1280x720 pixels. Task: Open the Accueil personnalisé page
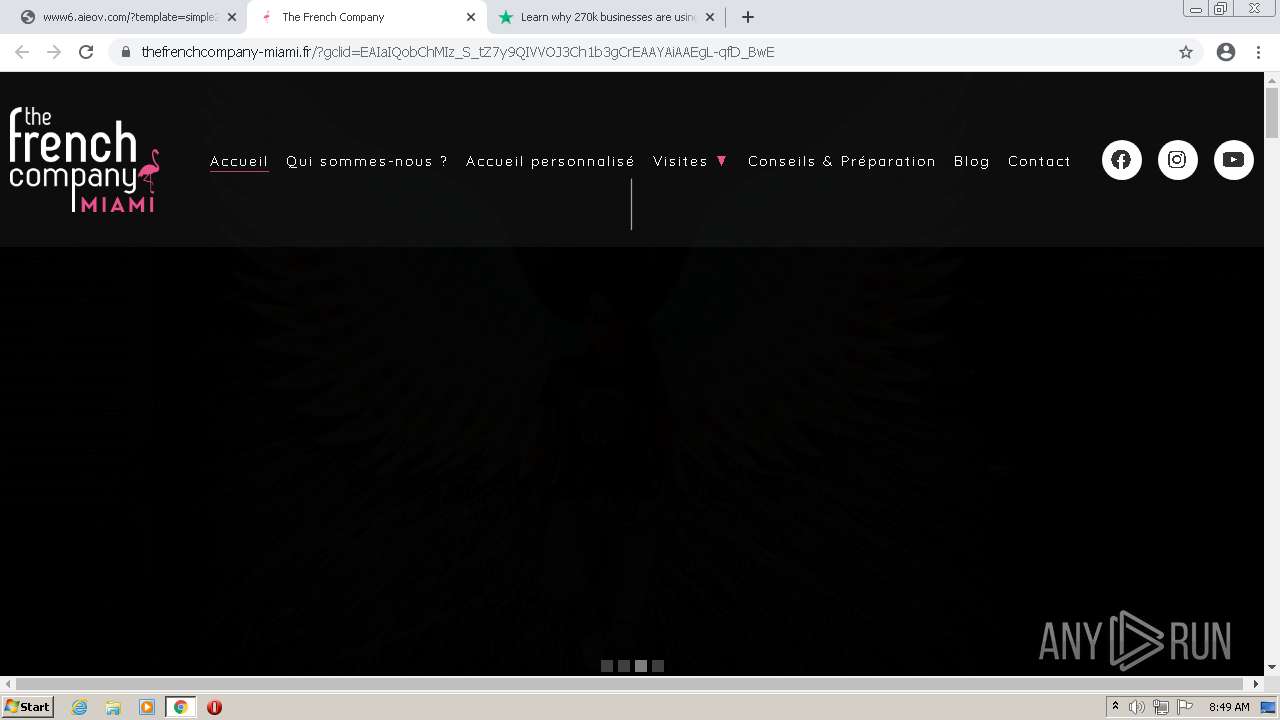tap(550, 161)
